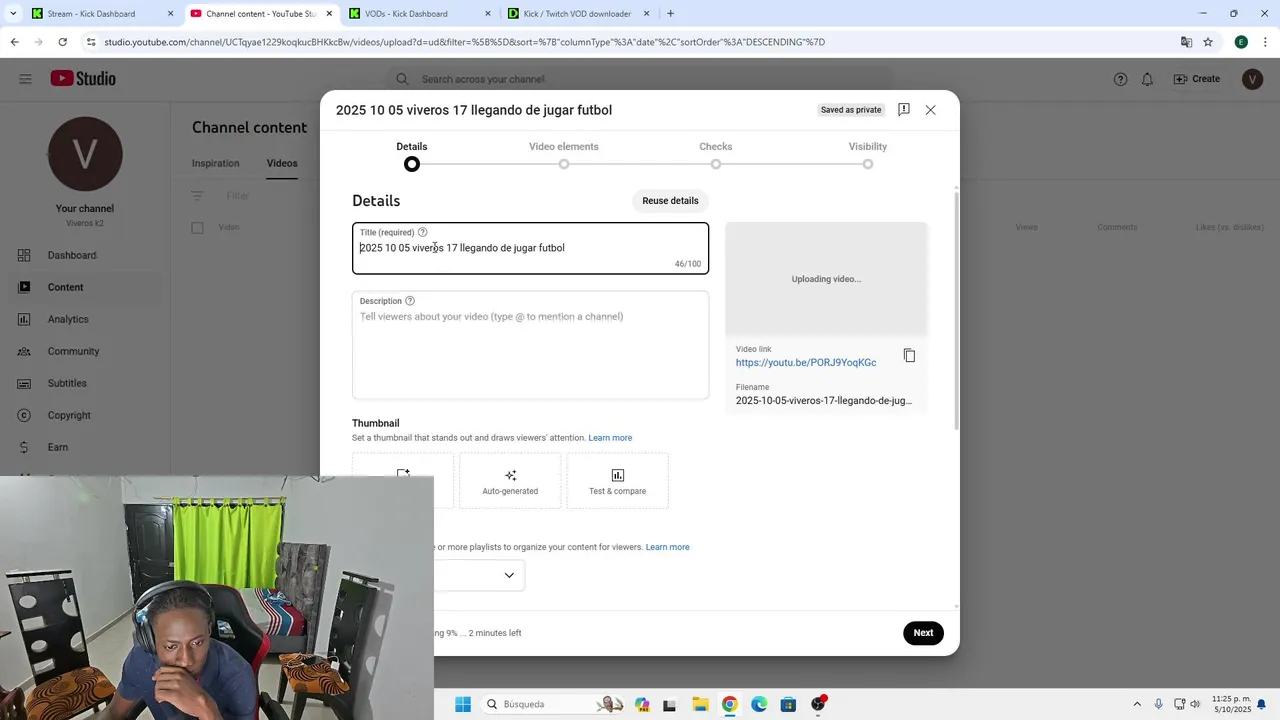Open Test & compare thumbnail option
The image size is (1280, 720).
point(617,481)
